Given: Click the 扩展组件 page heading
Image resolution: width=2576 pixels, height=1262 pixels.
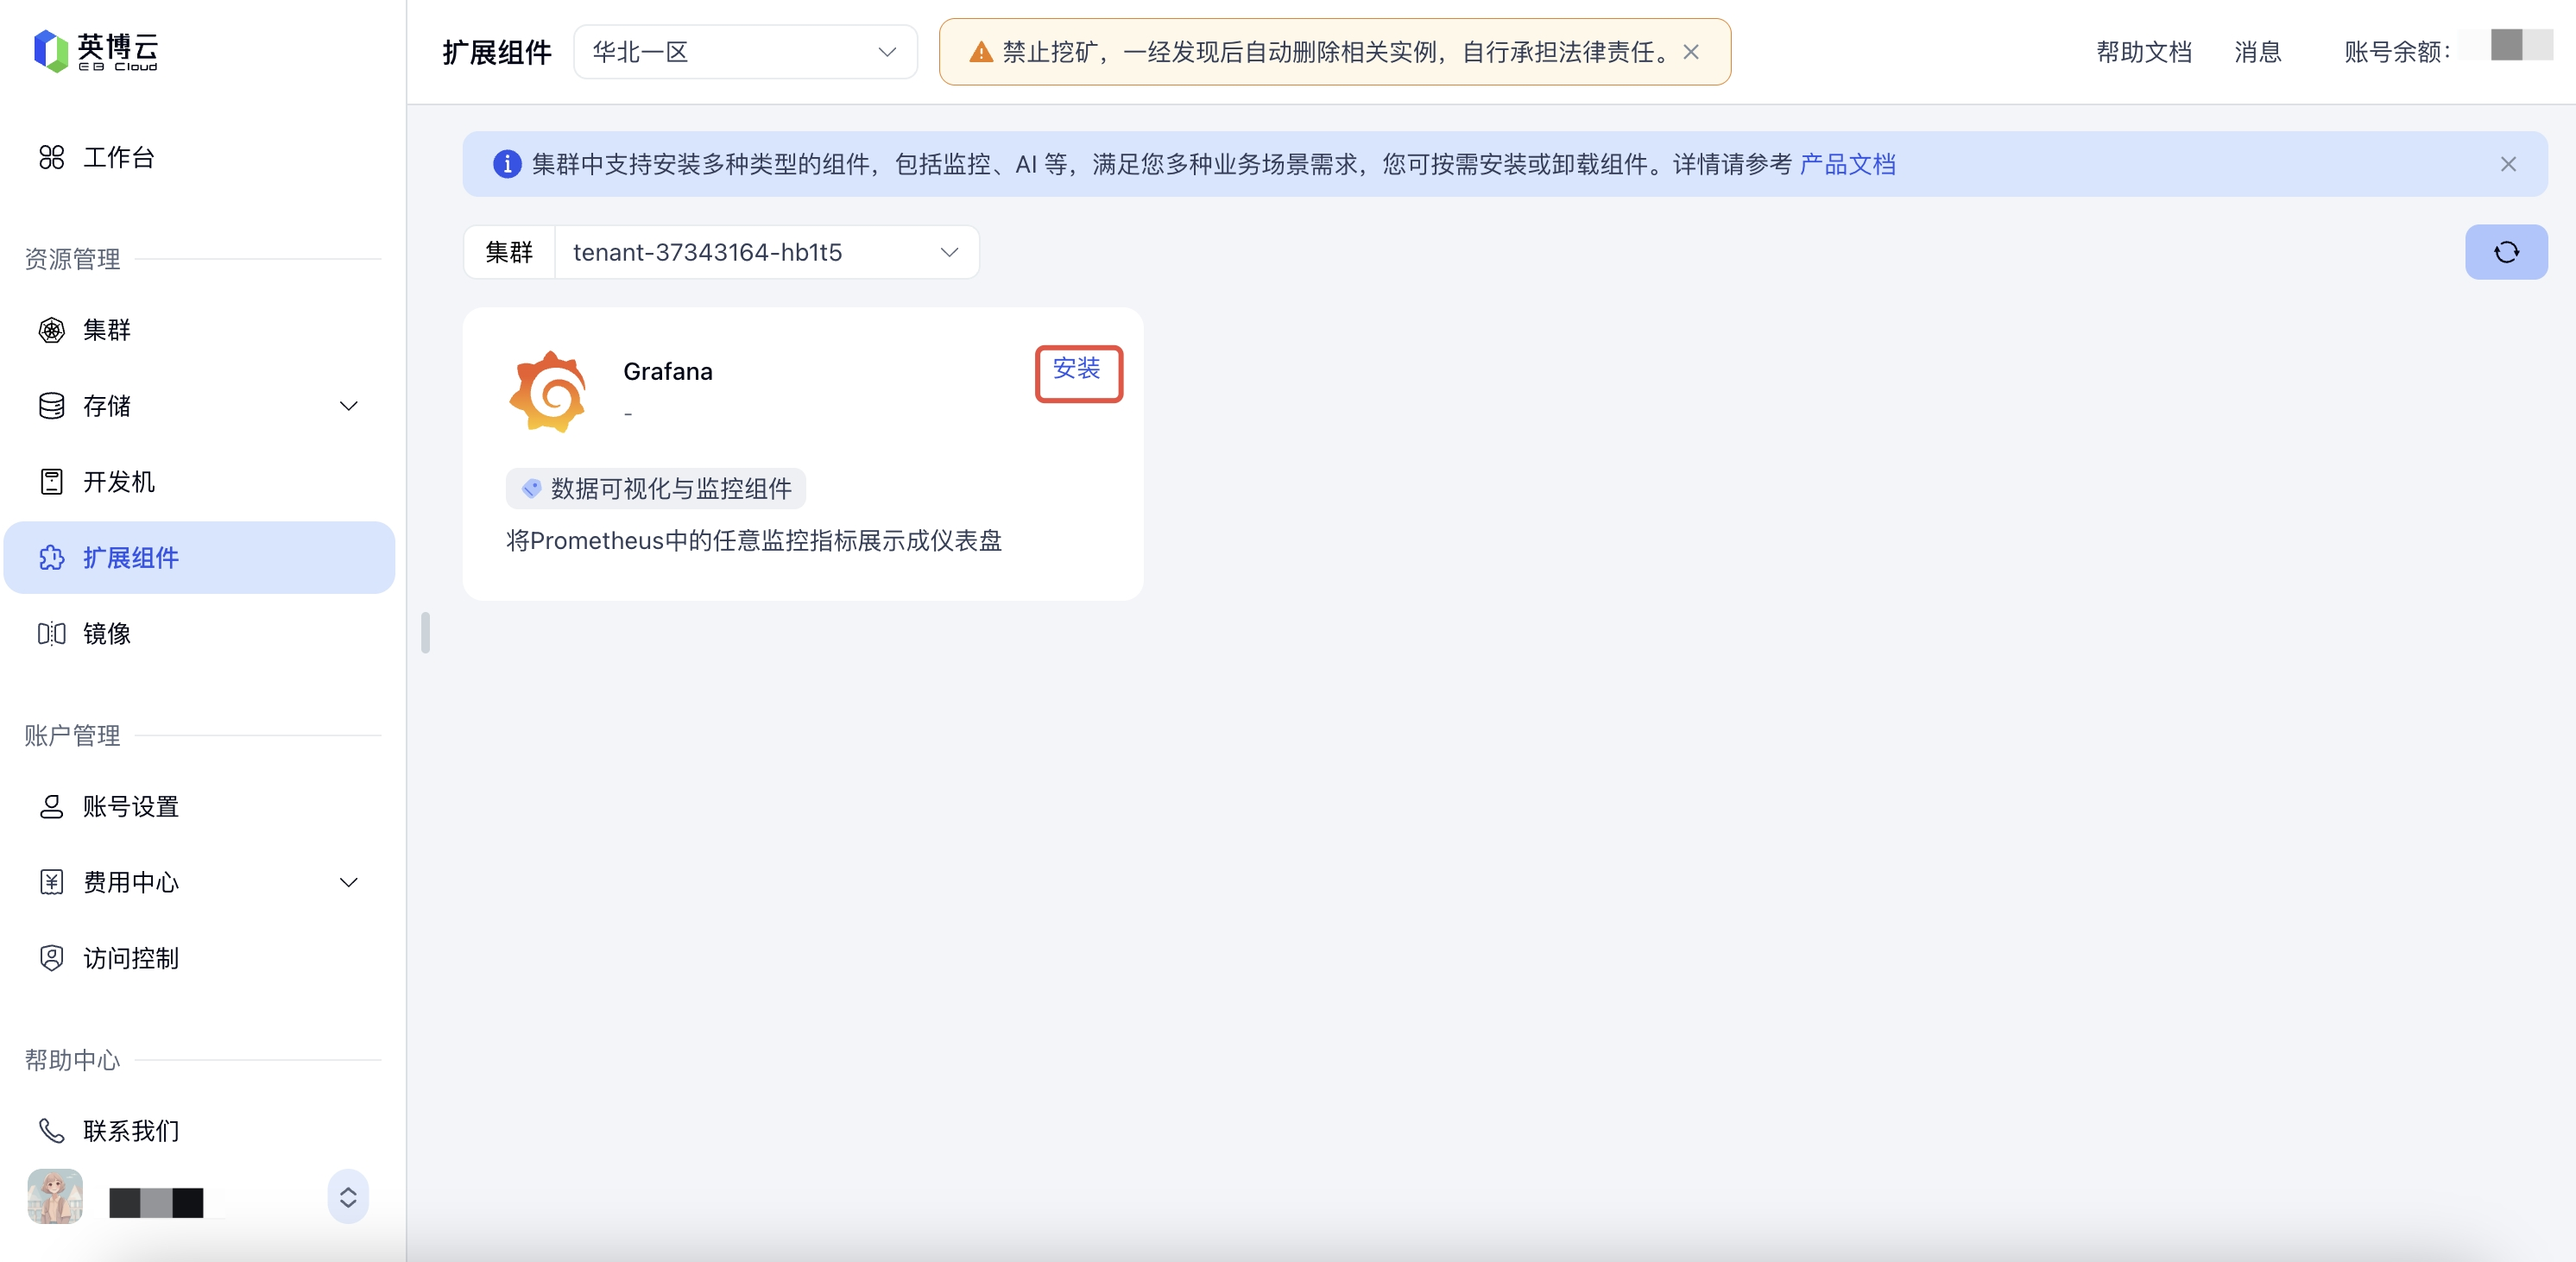Looking at the screenshot, I should tap(496, 52).
